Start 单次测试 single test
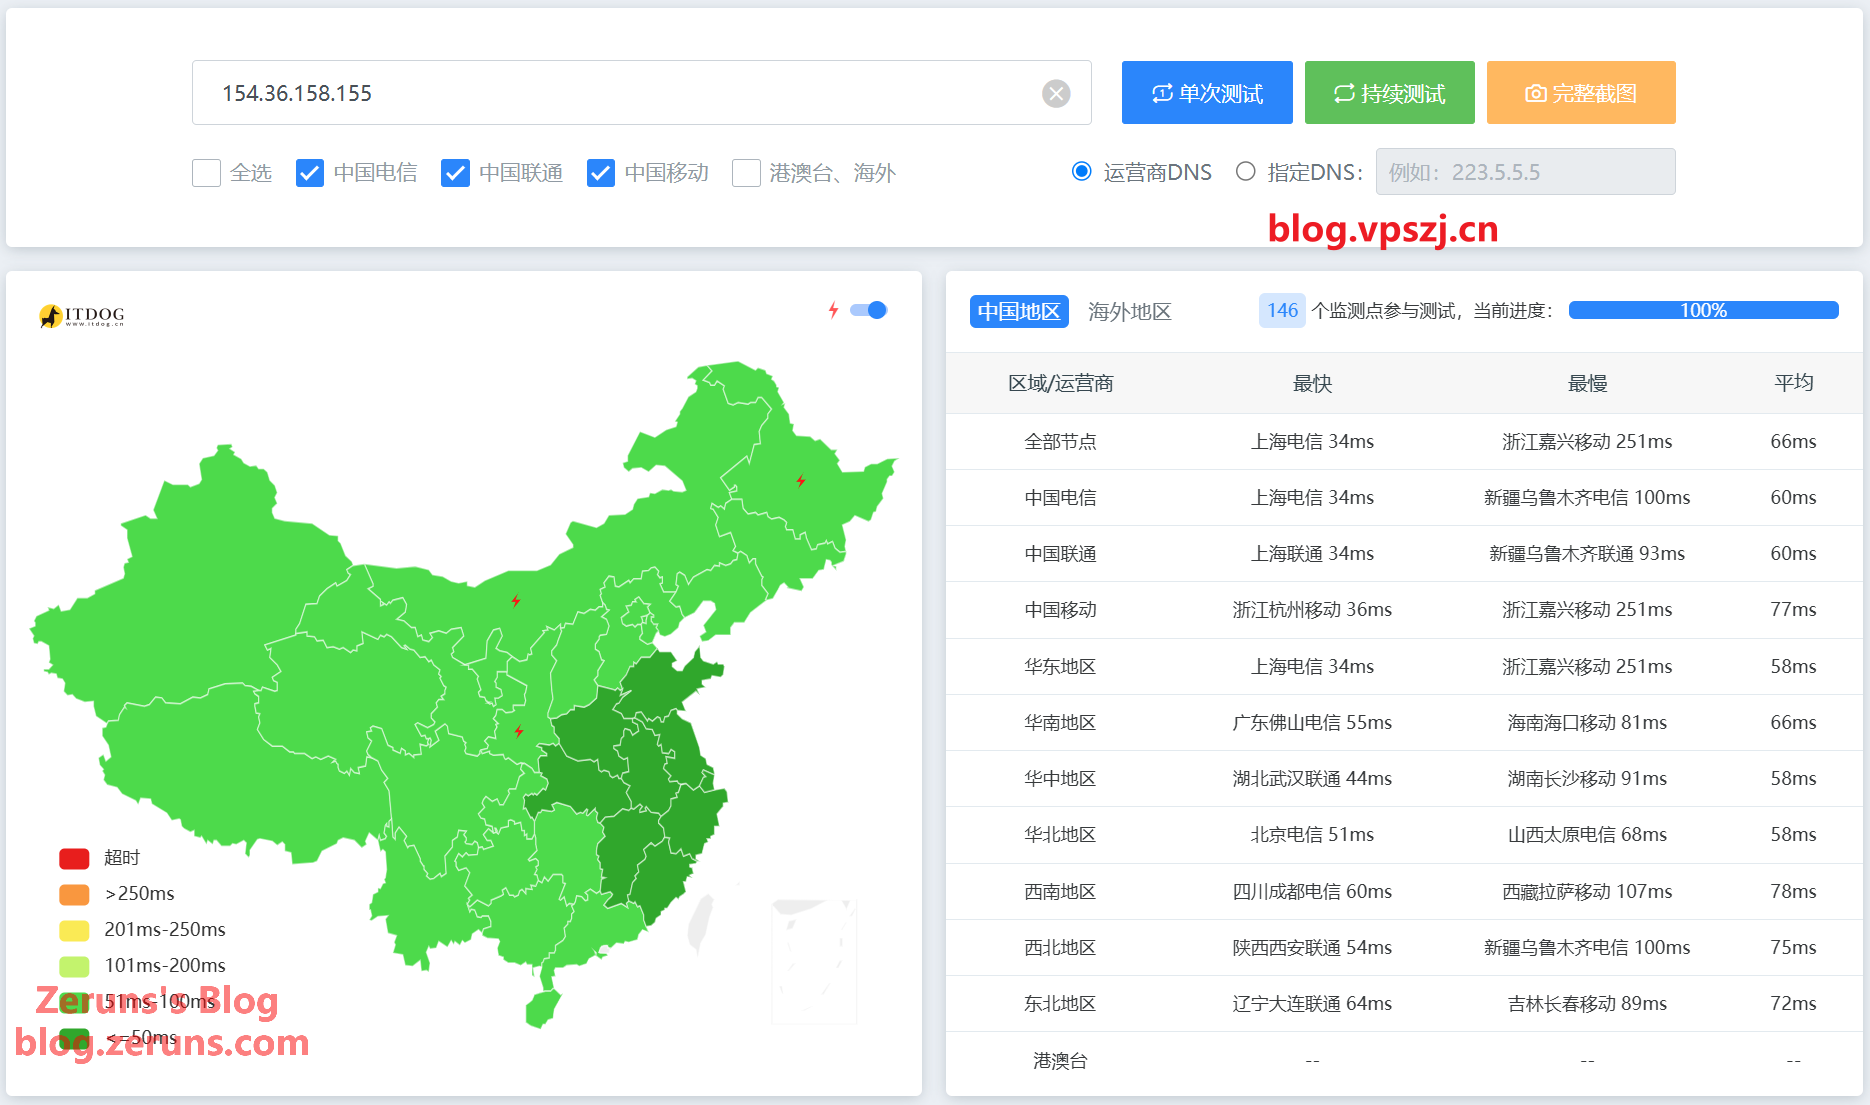 pos(1207,93)
